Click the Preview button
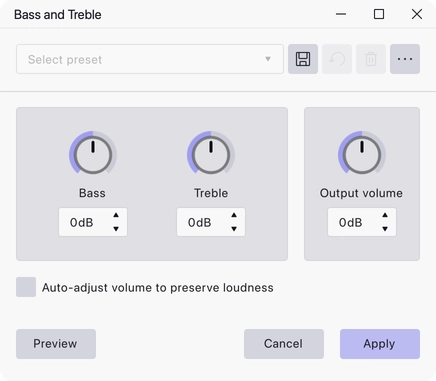The width and height of the screenshot is (436, 381). click(x=56, y=344)
